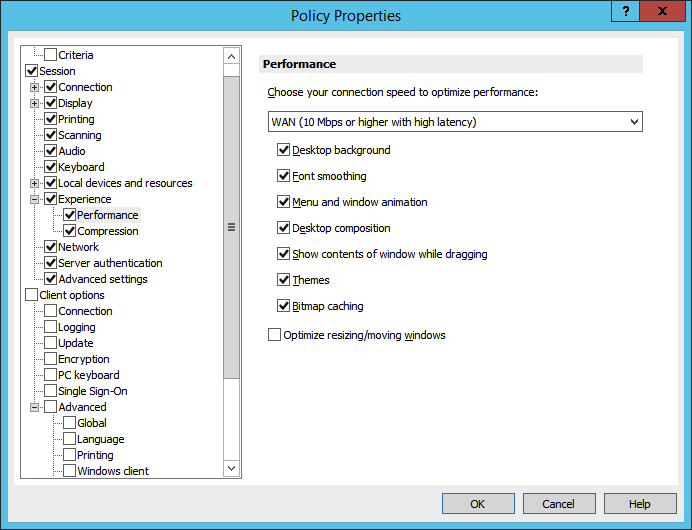Open the Single Sign-On settings page
The width and height of the screenshot is (692, 530).
tap(92, 391)
